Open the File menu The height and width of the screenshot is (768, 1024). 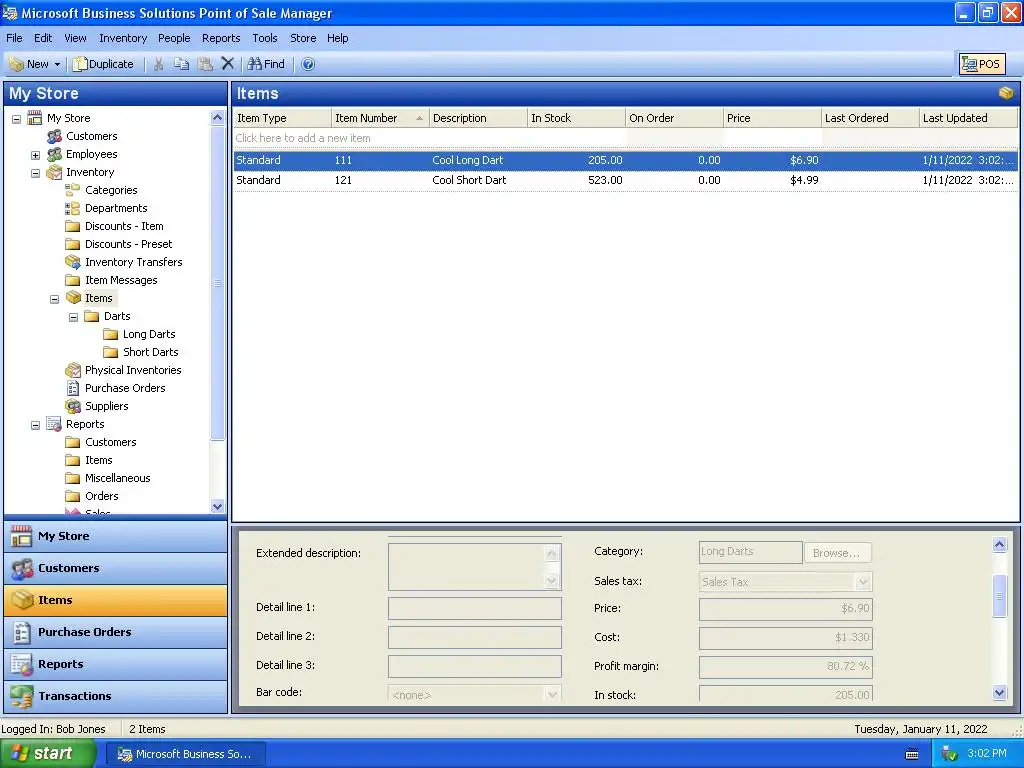(14, 38)
